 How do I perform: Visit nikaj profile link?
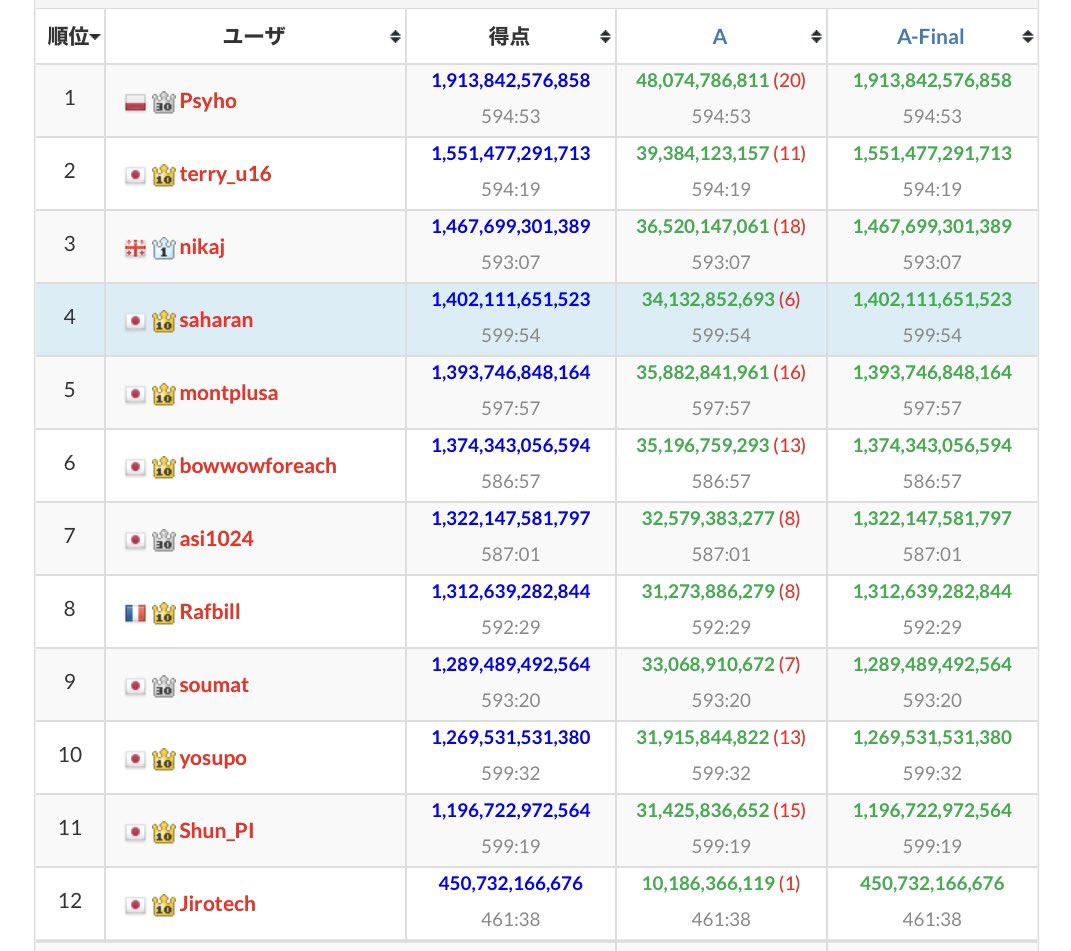pyautogui.click(x=202, y=247)
